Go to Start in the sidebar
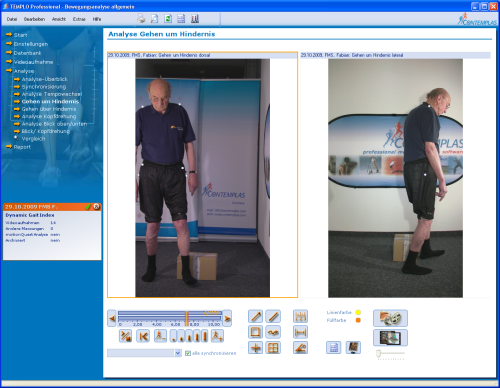The width and height of the screenshot is (500, 388). tap(20, 35)
